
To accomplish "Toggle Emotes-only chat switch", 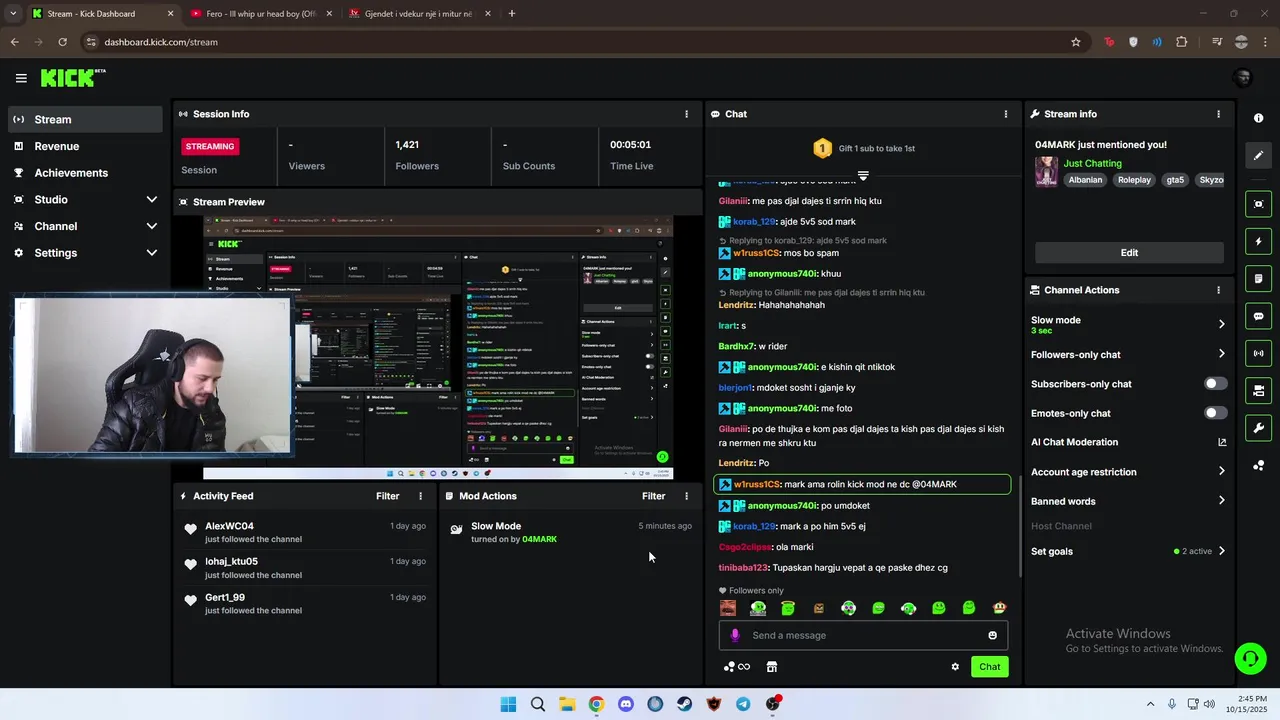I will [1215, 413].
